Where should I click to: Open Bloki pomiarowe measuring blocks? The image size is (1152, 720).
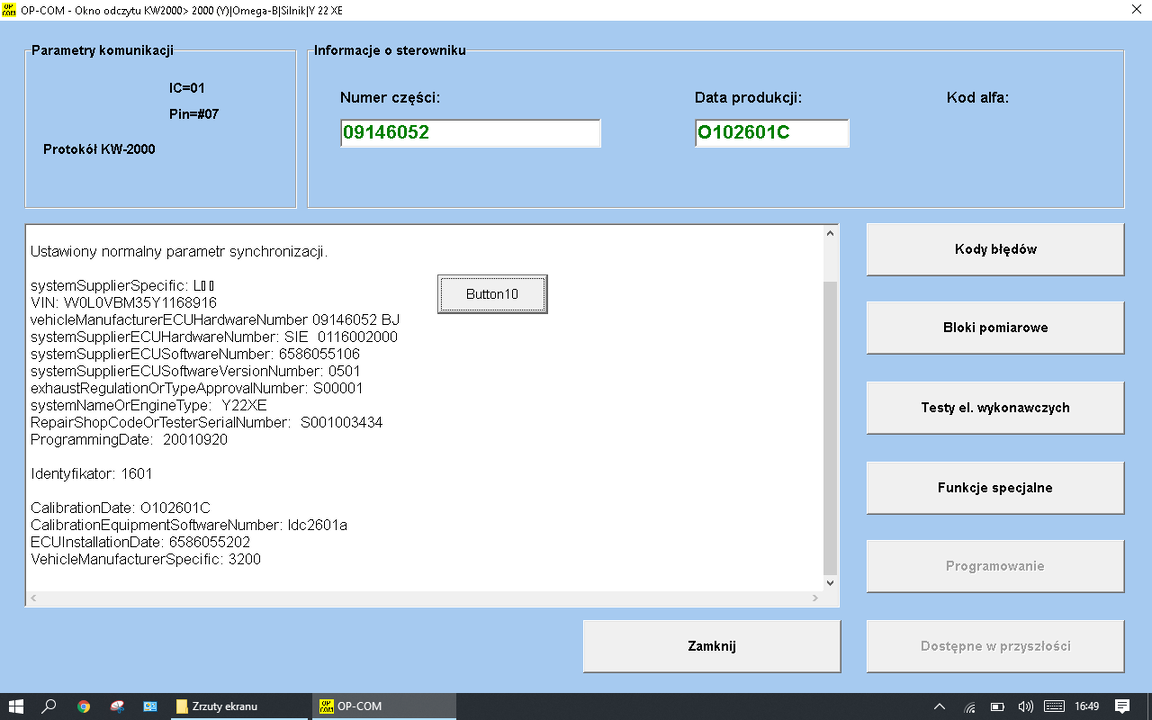[995, 328]
